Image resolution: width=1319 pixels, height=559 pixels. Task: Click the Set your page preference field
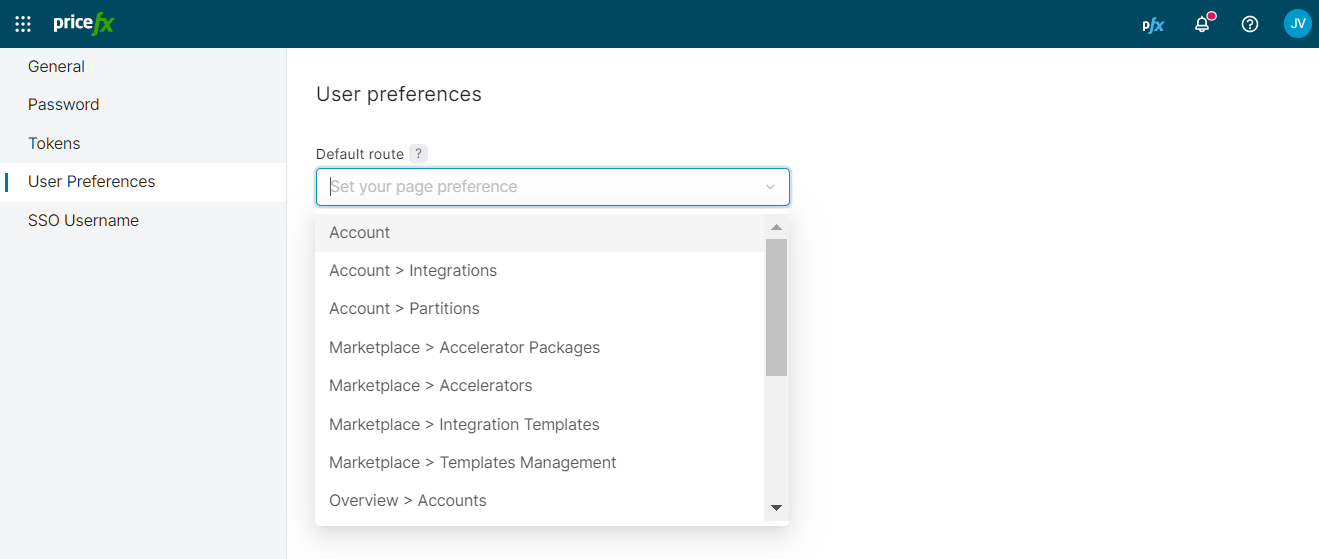pos(540,187)
